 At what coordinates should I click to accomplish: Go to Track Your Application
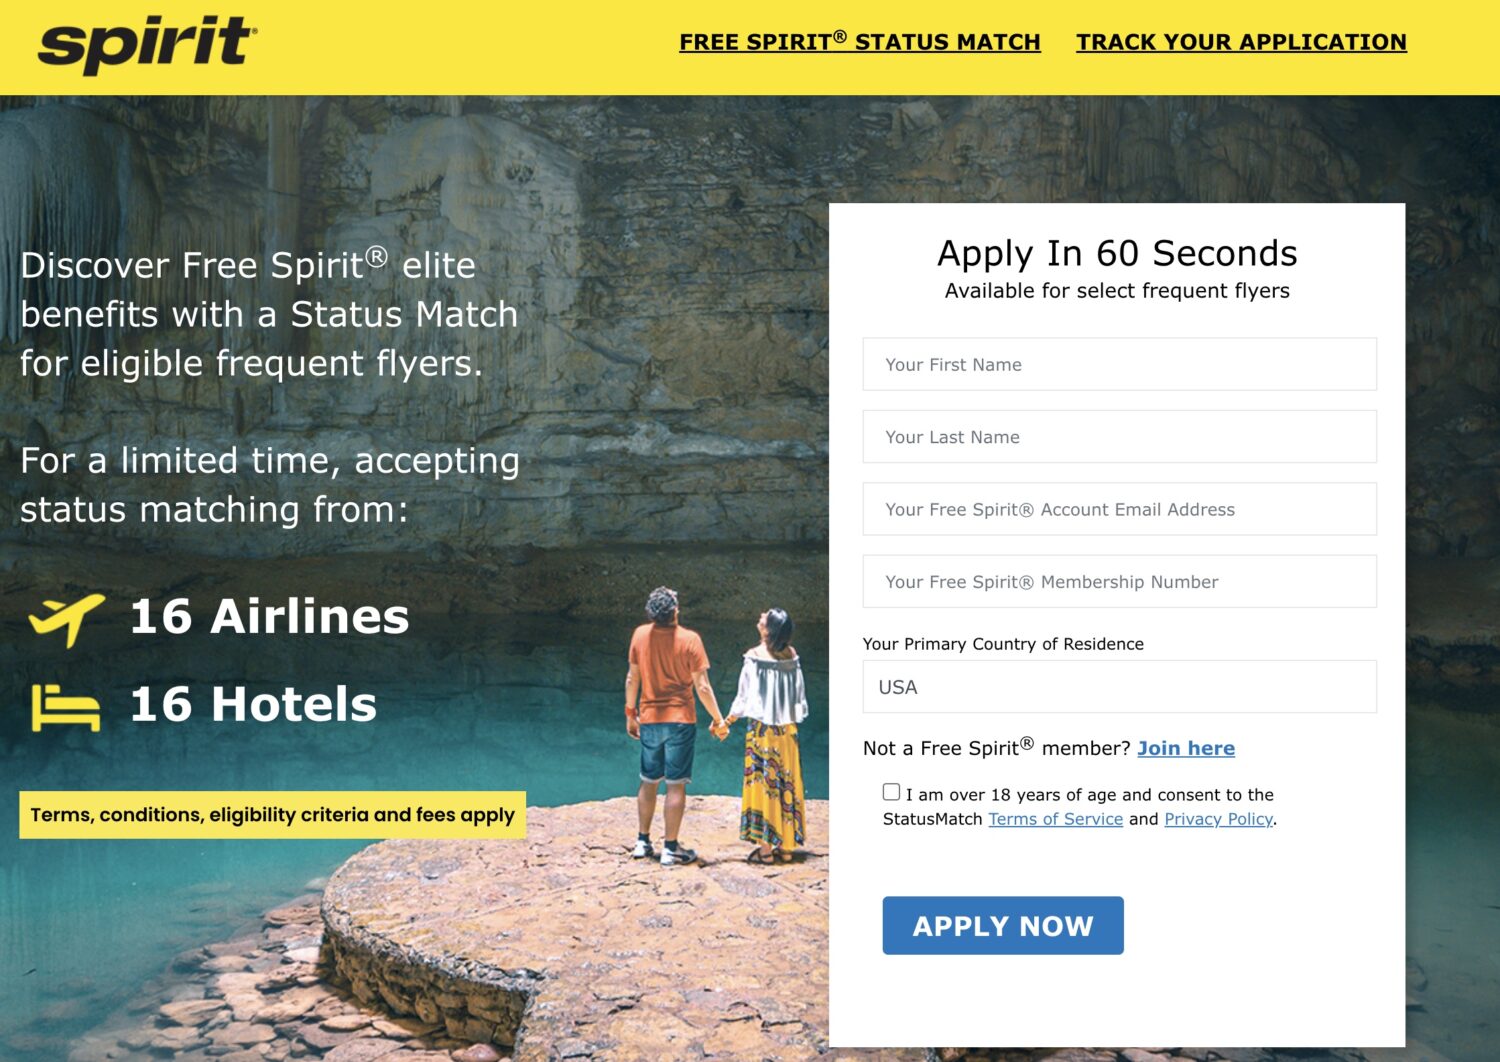click(1241, 42)
